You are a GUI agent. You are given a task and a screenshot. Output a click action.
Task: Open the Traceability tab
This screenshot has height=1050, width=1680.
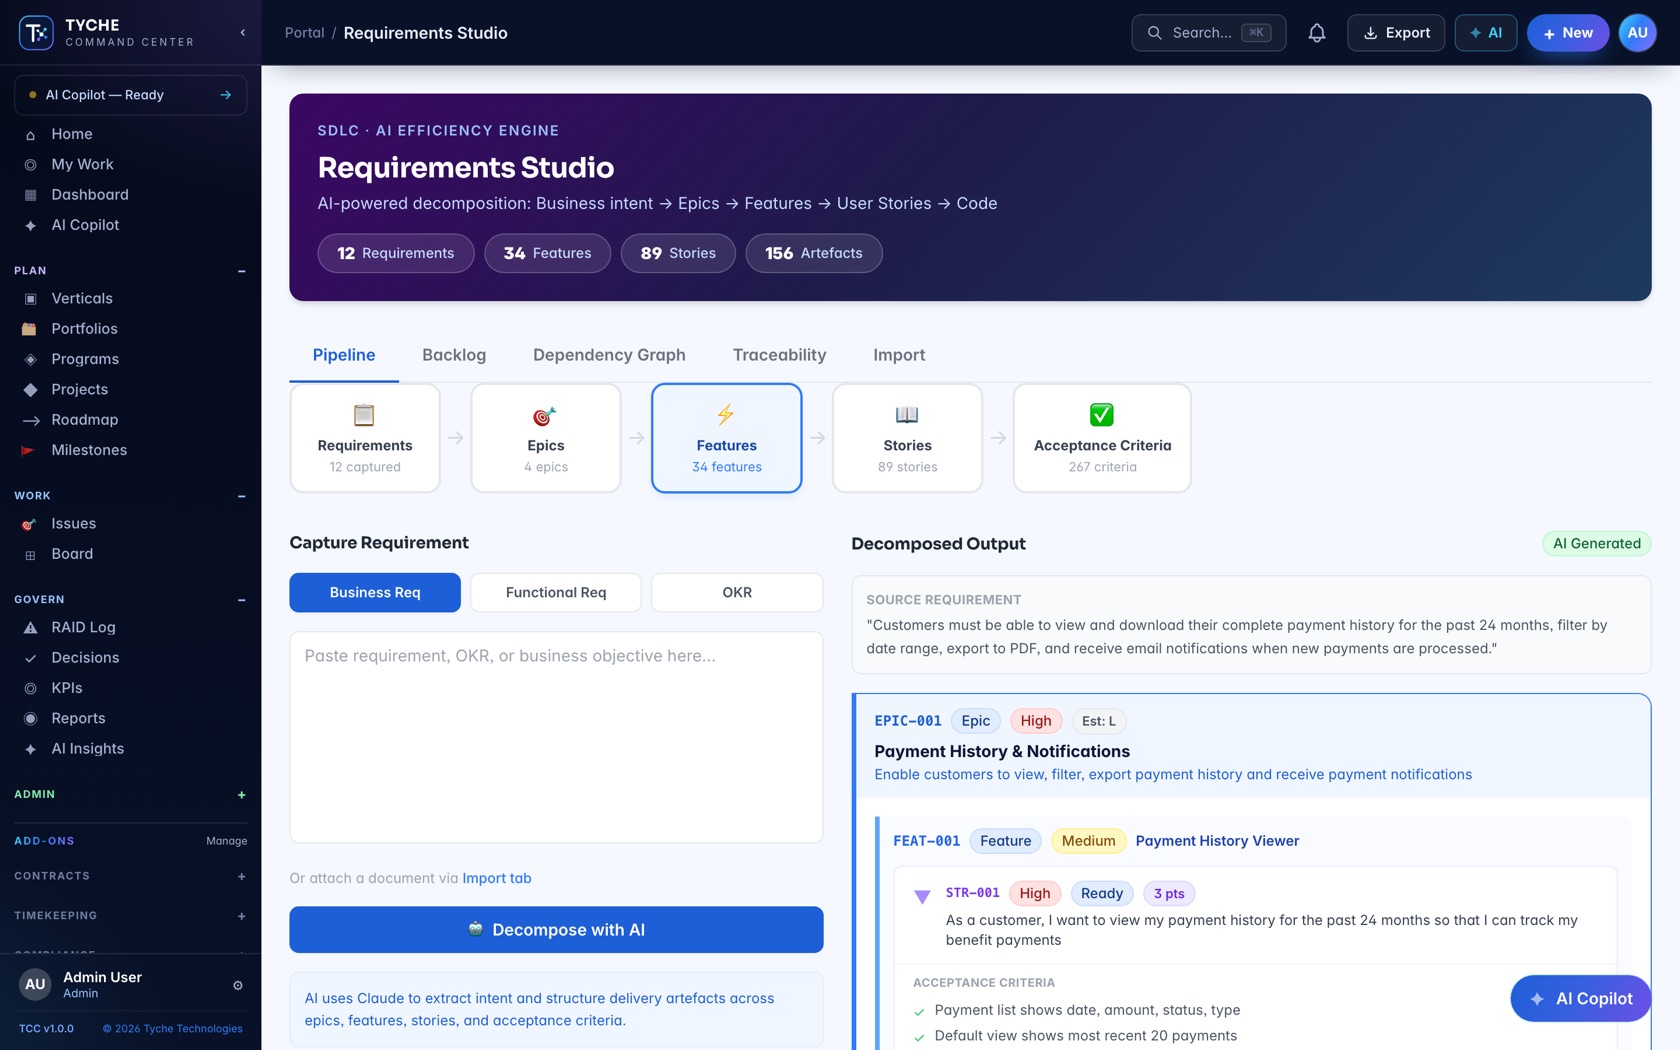tap(779, 355)
